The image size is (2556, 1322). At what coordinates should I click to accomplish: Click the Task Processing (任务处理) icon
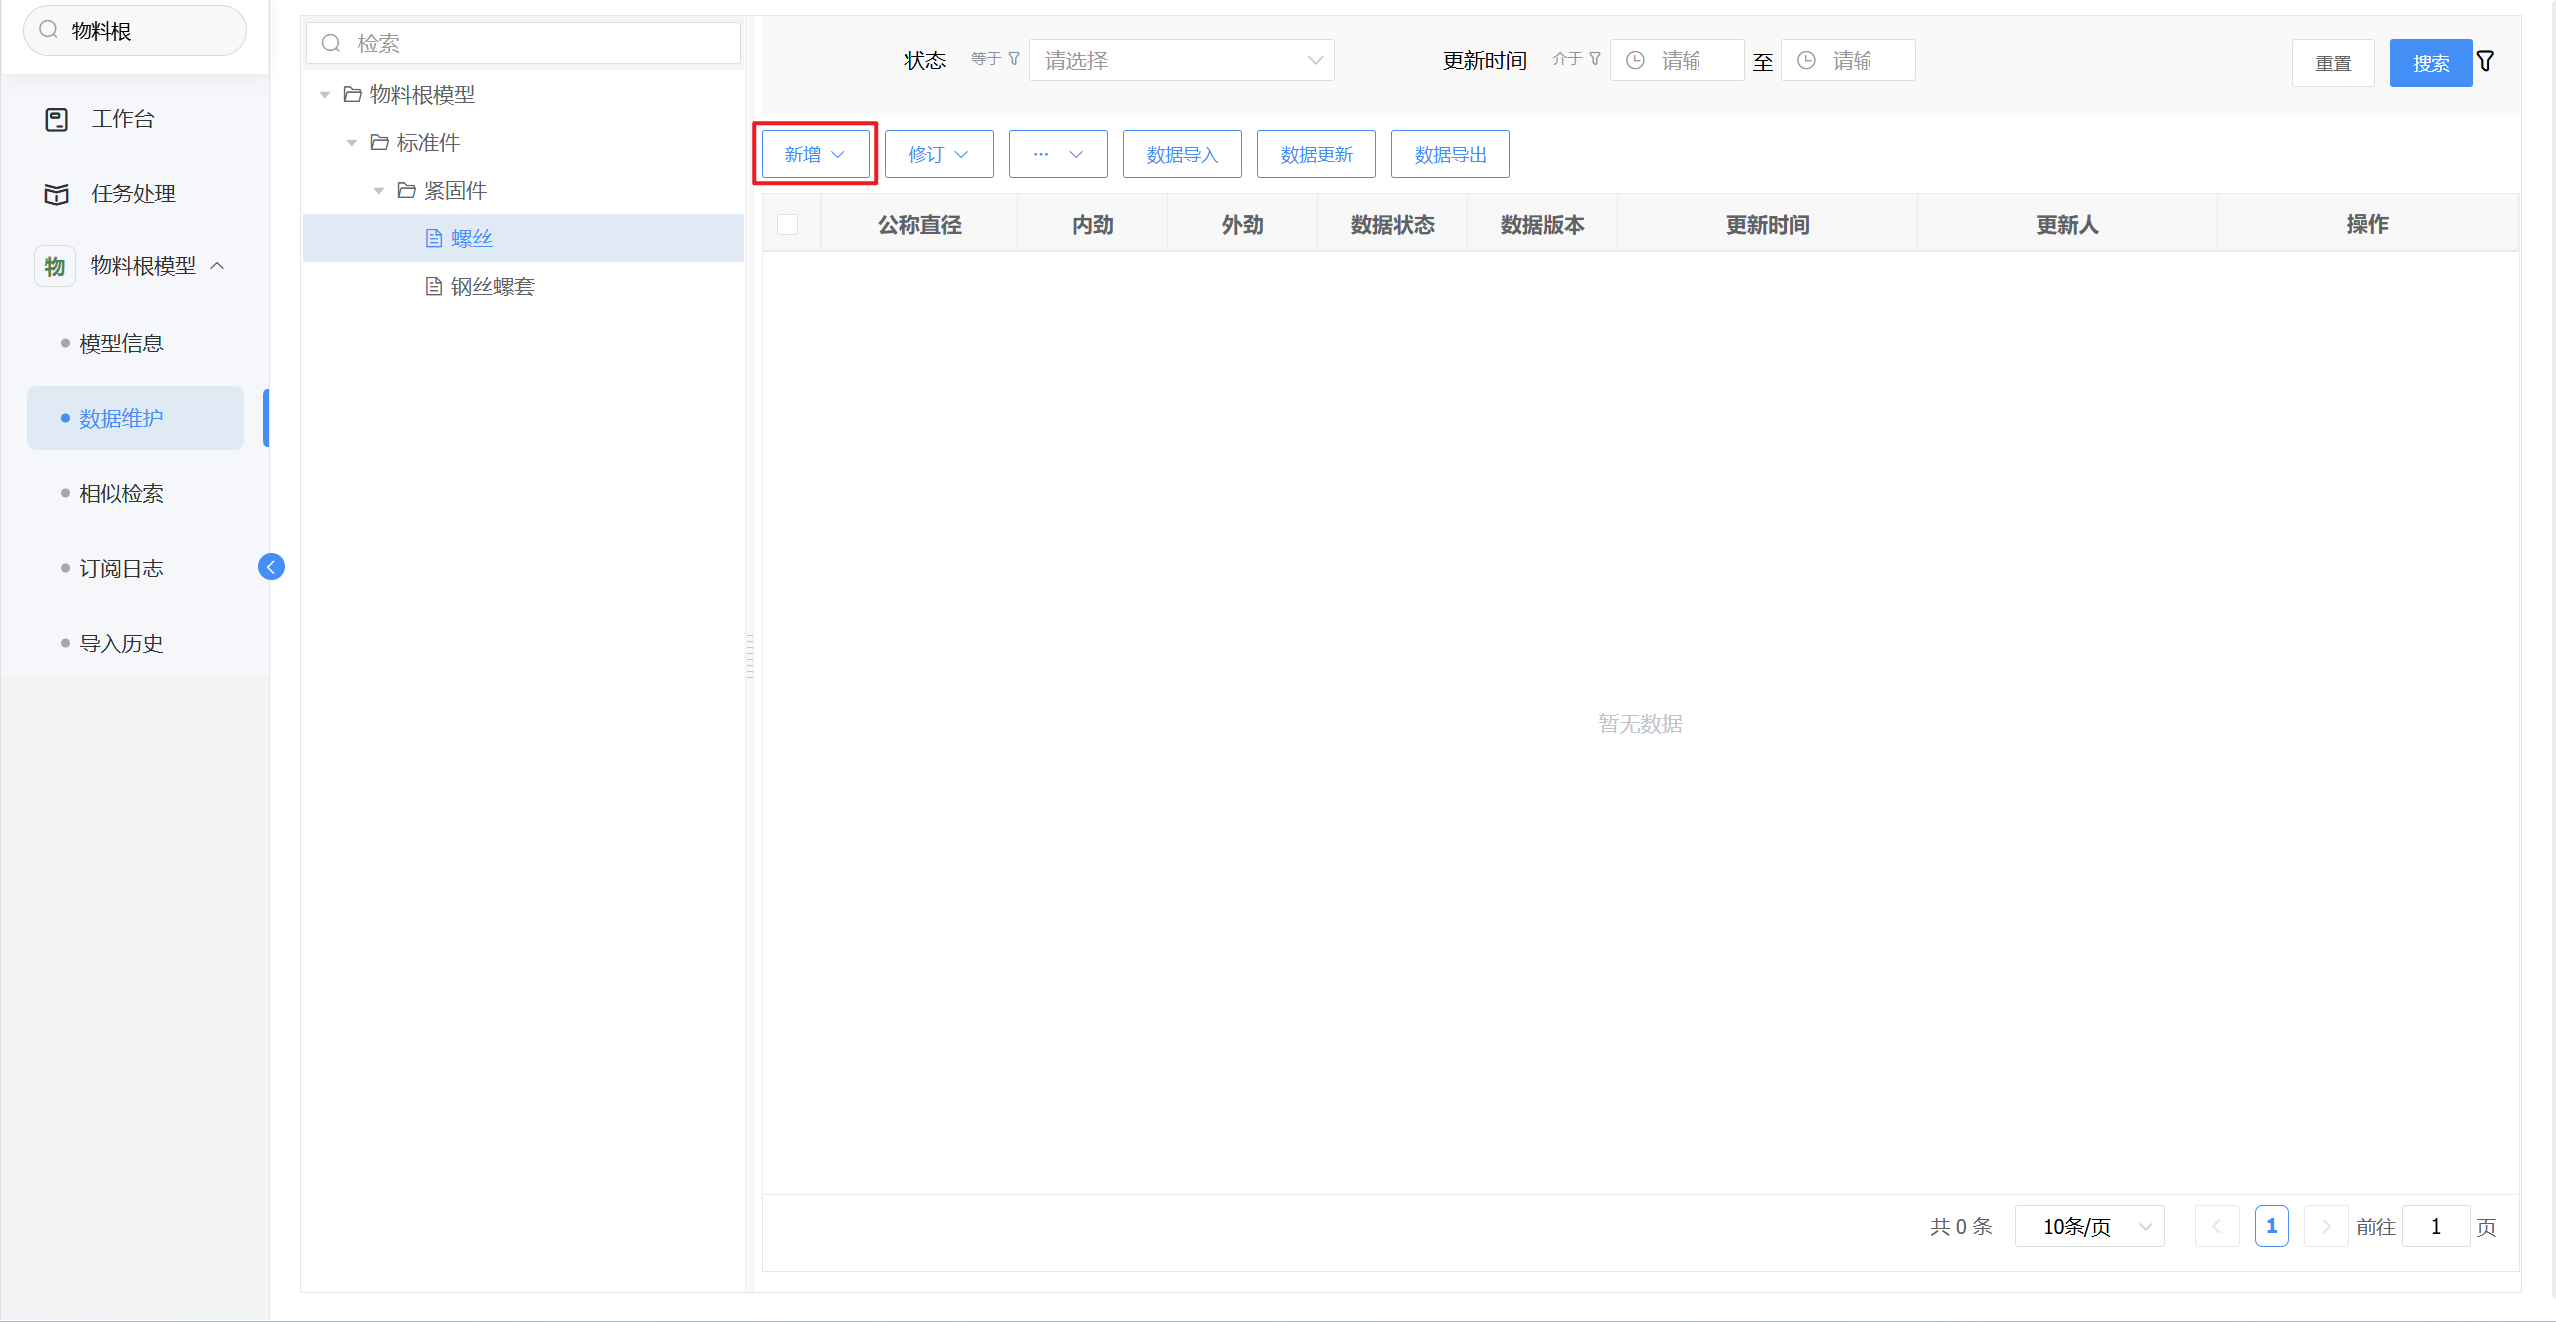(x=57, y=194)
